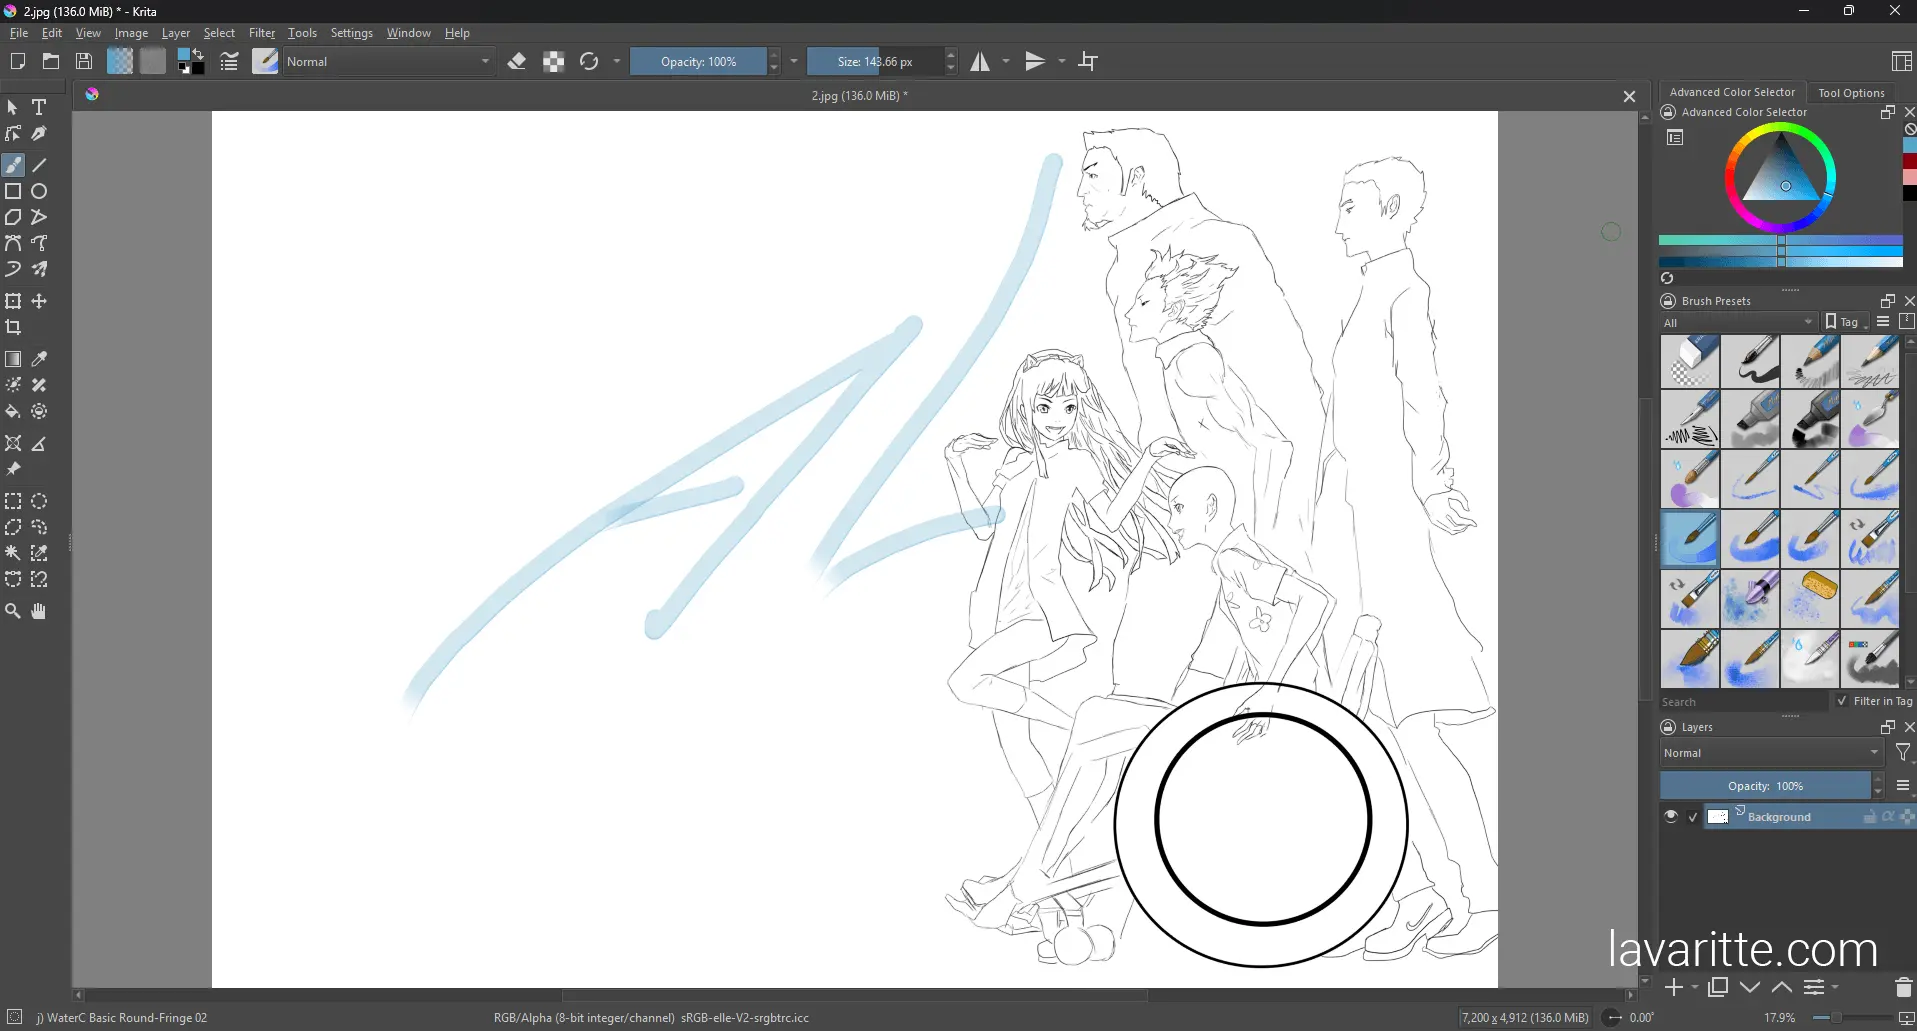Toggle horizontal mirror tool
Screen dimensions: 1917x1031
[980, 61]
